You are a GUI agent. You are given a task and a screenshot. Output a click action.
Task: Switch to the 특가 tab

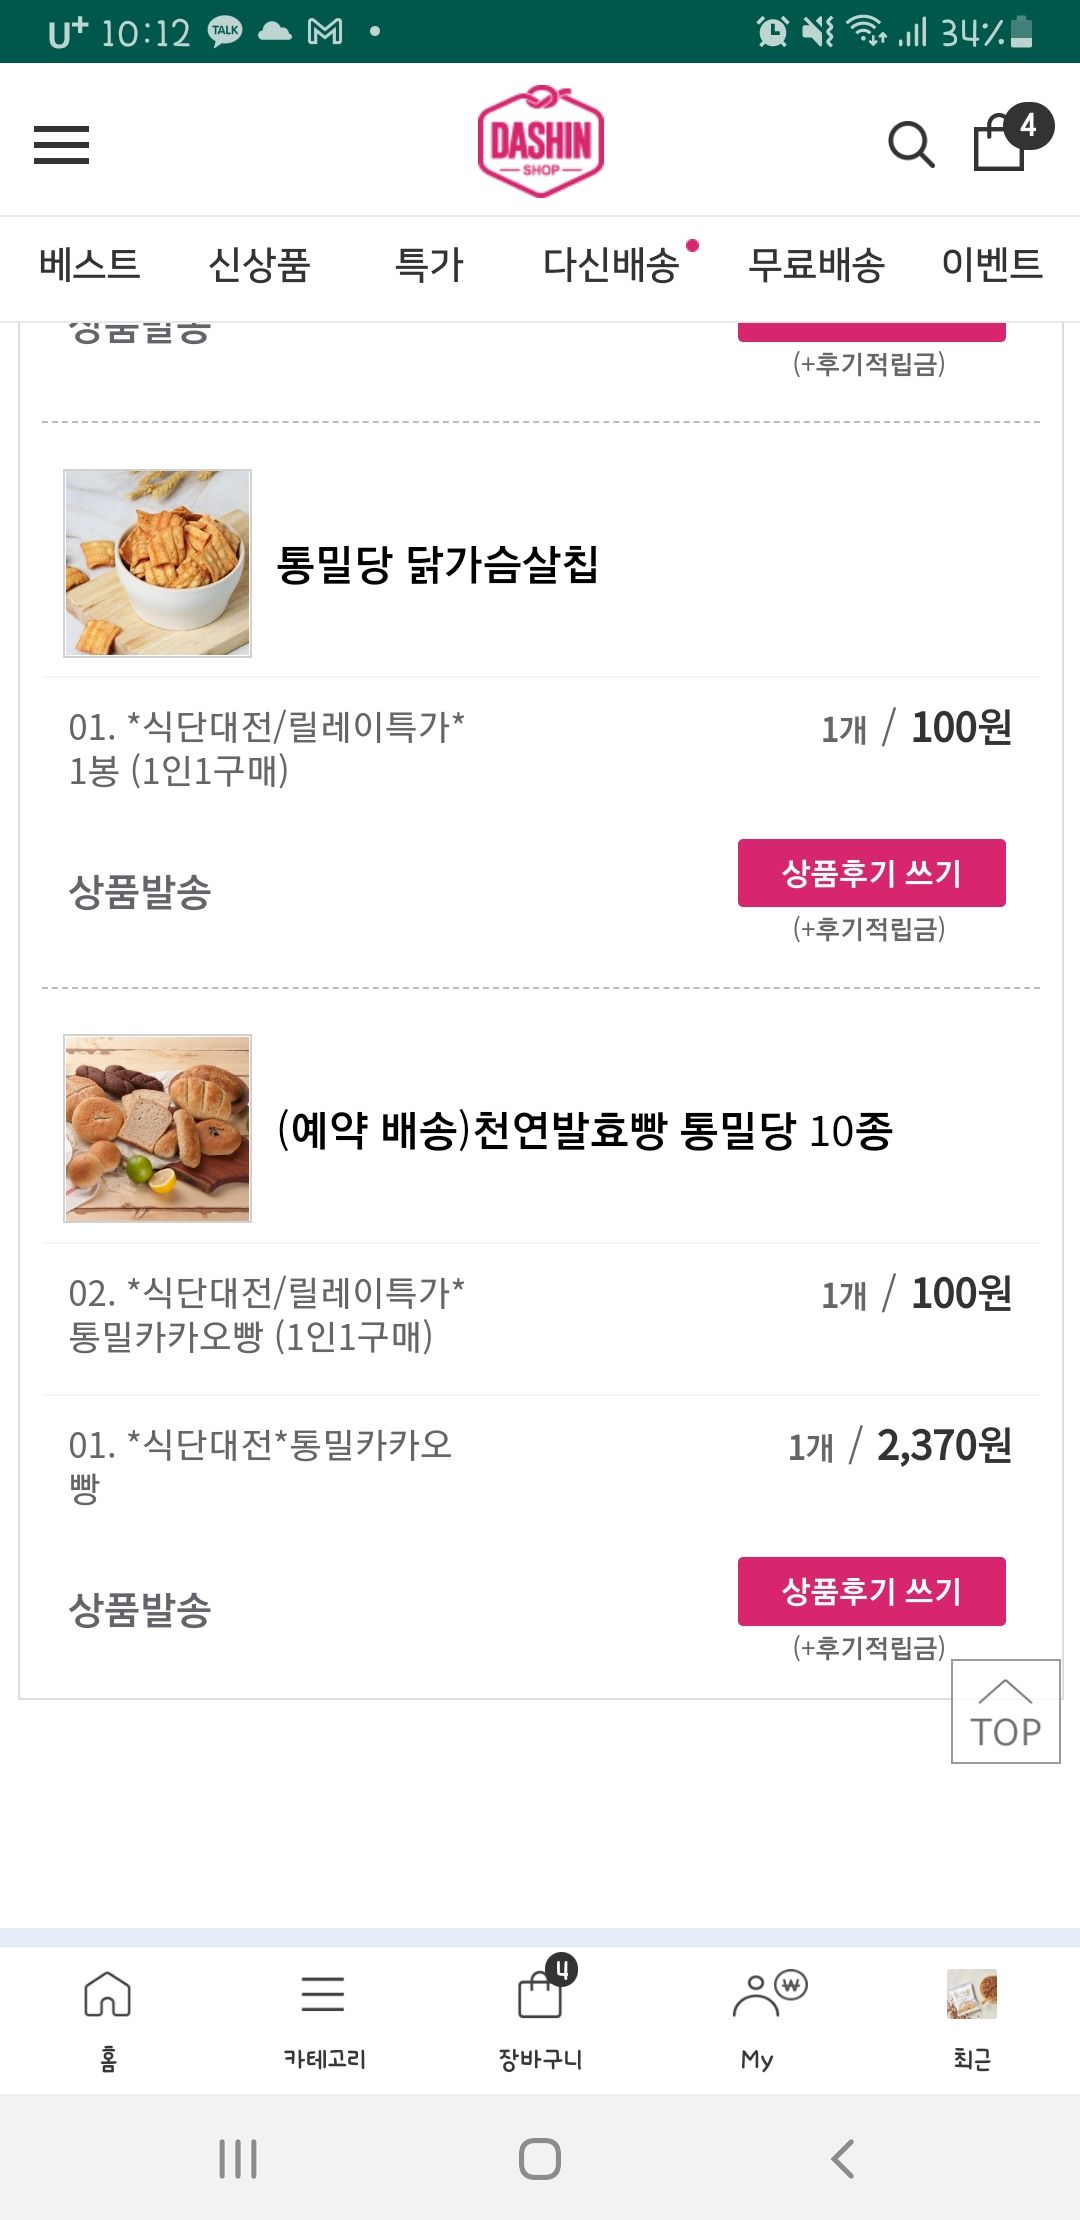429,265
